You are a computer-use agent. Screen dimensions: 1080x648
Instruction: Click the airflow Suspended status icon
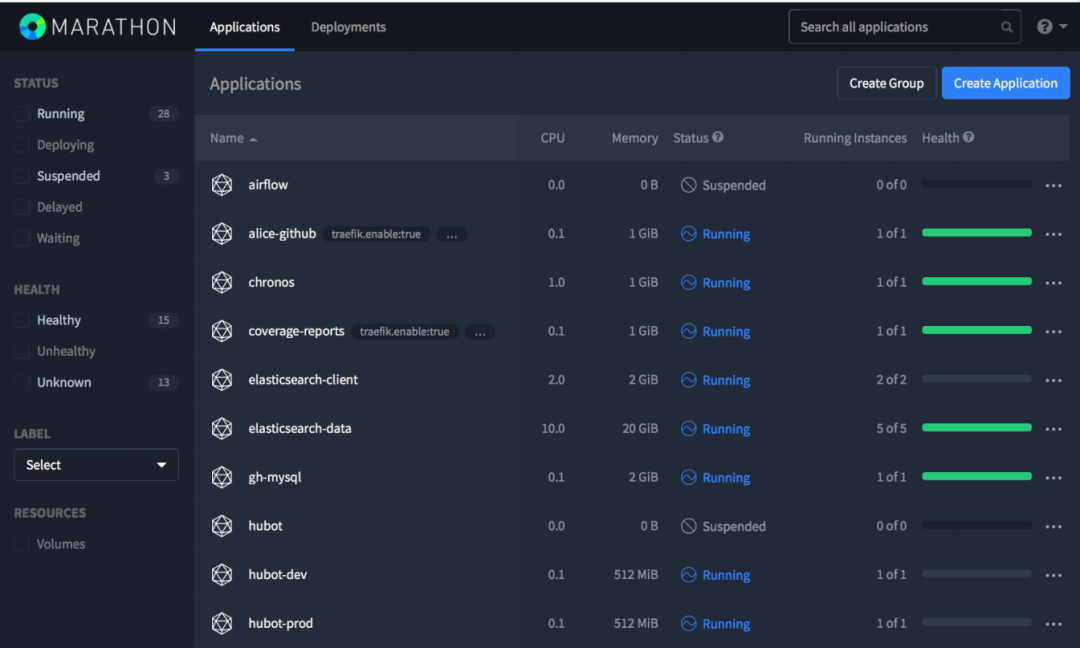pos(688,185)
